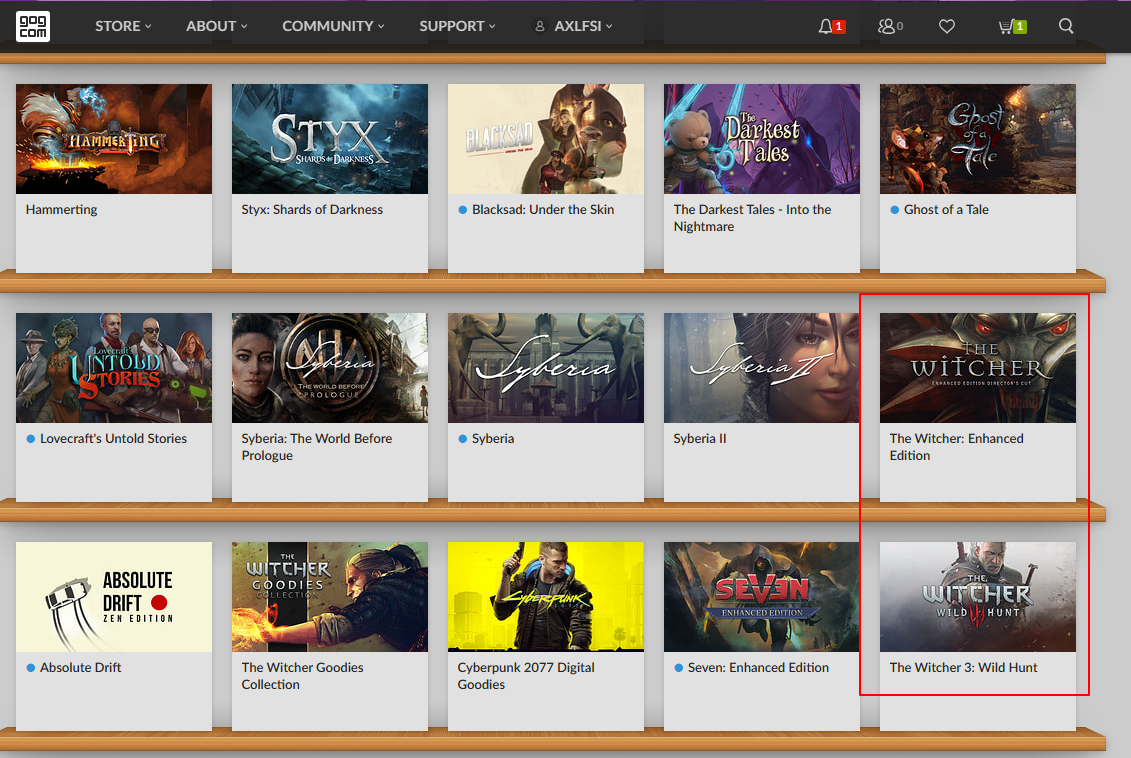Click the search magnifier icon

[1066, 26]
